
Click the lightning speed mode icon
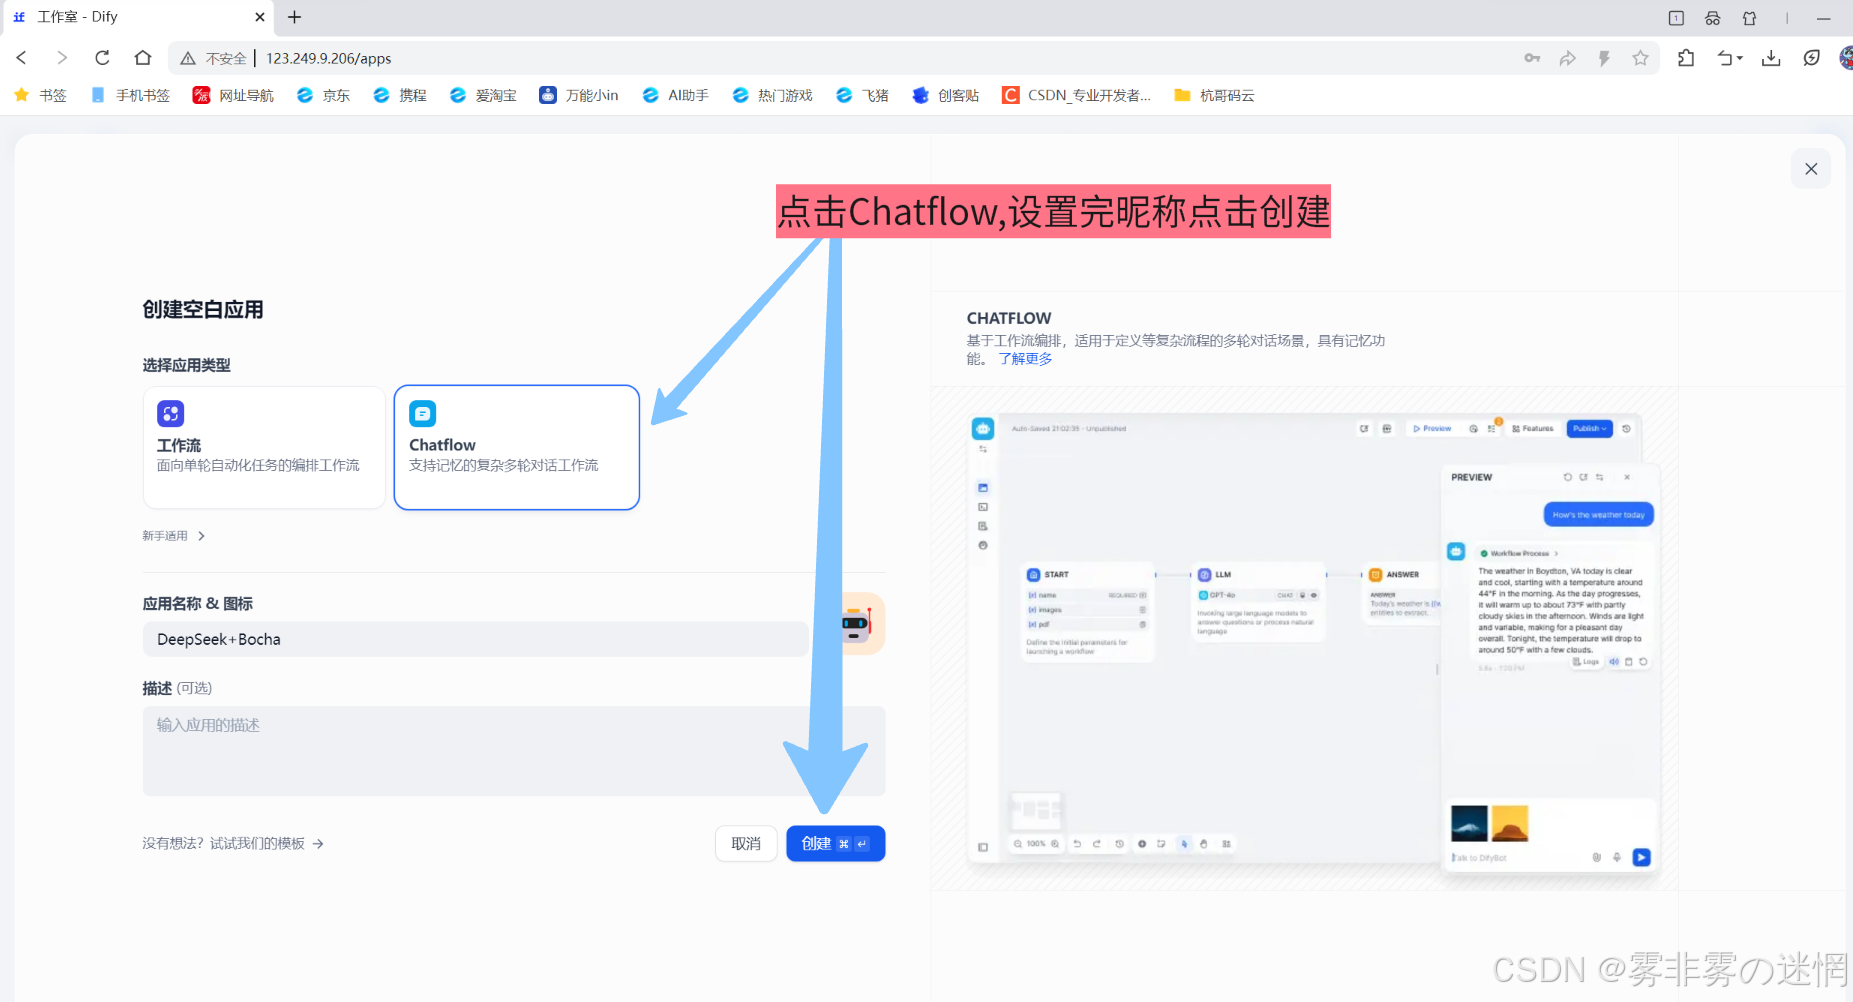[1604, 58]
